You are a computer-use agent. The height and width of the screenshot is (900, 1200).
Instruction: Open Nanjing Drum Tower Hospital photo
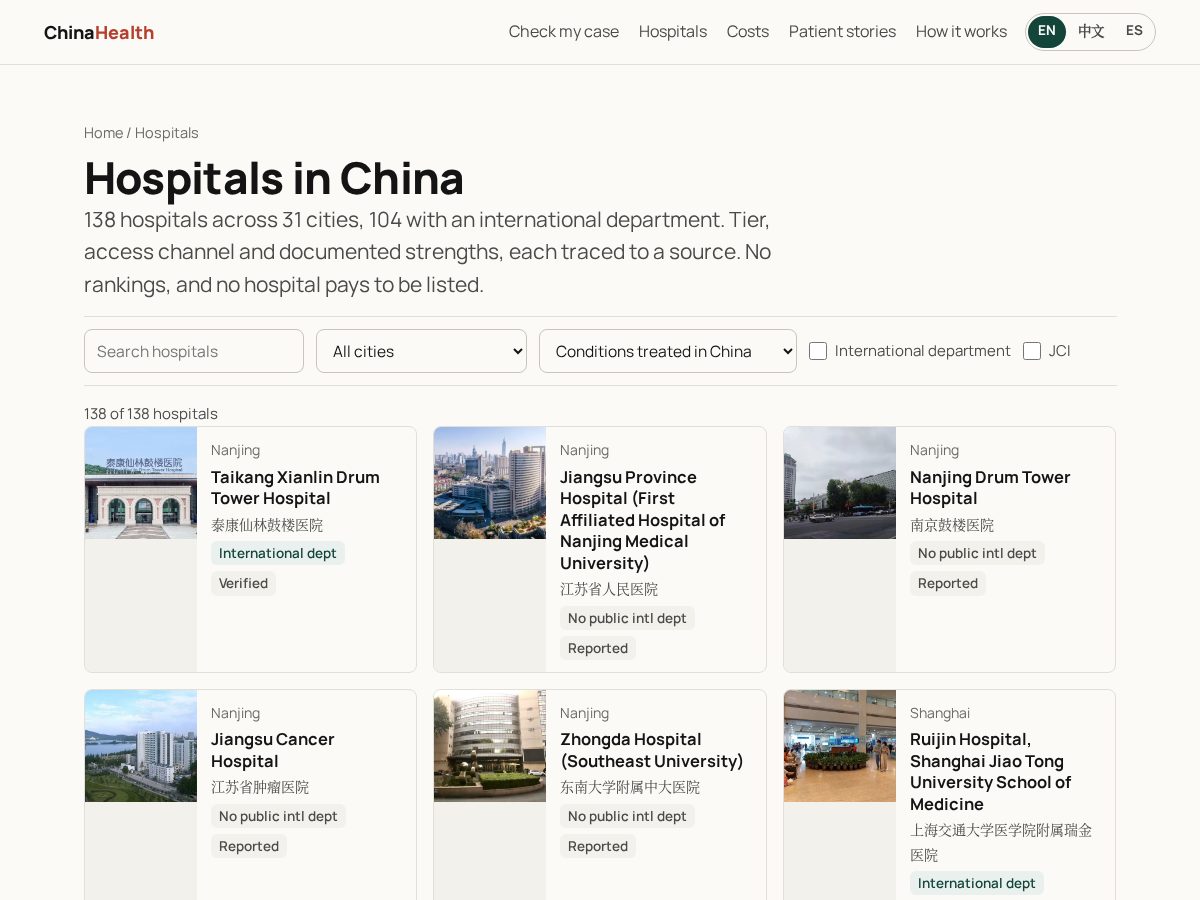point(840,483)
